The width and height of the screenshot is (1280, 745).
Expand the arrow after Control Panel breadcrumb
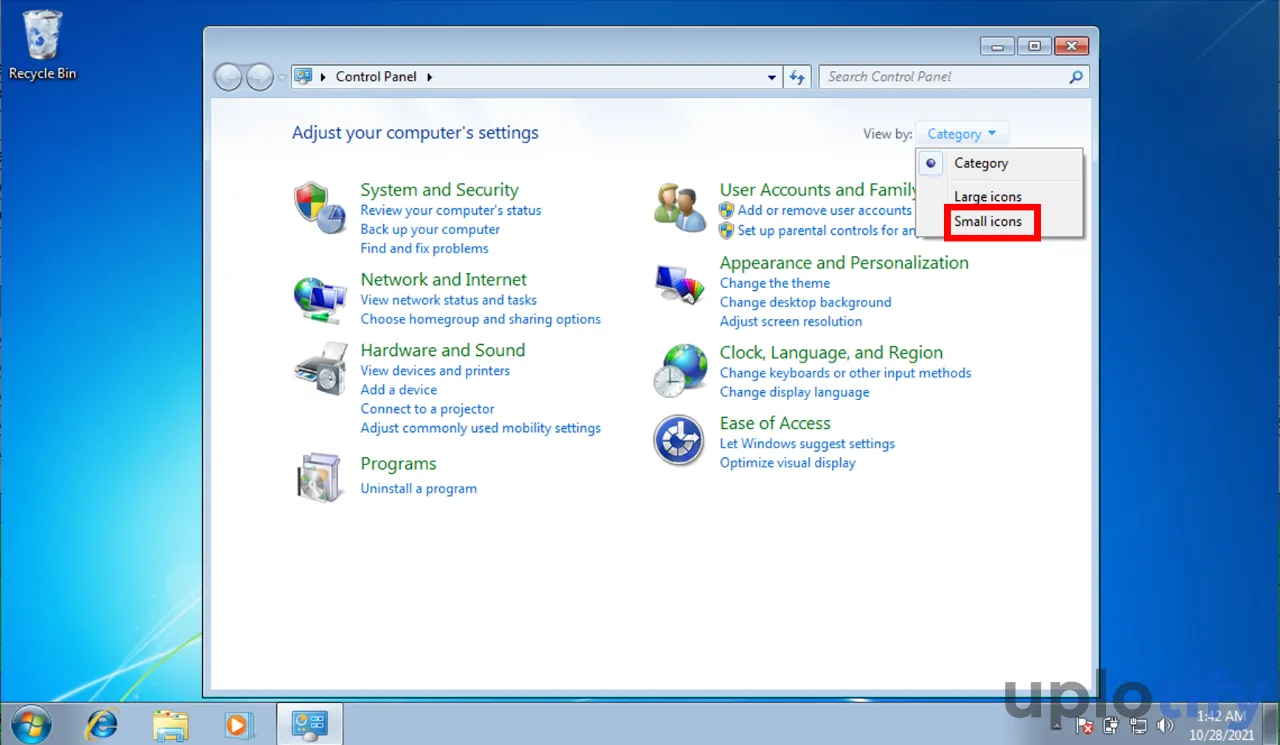(430, 77)
